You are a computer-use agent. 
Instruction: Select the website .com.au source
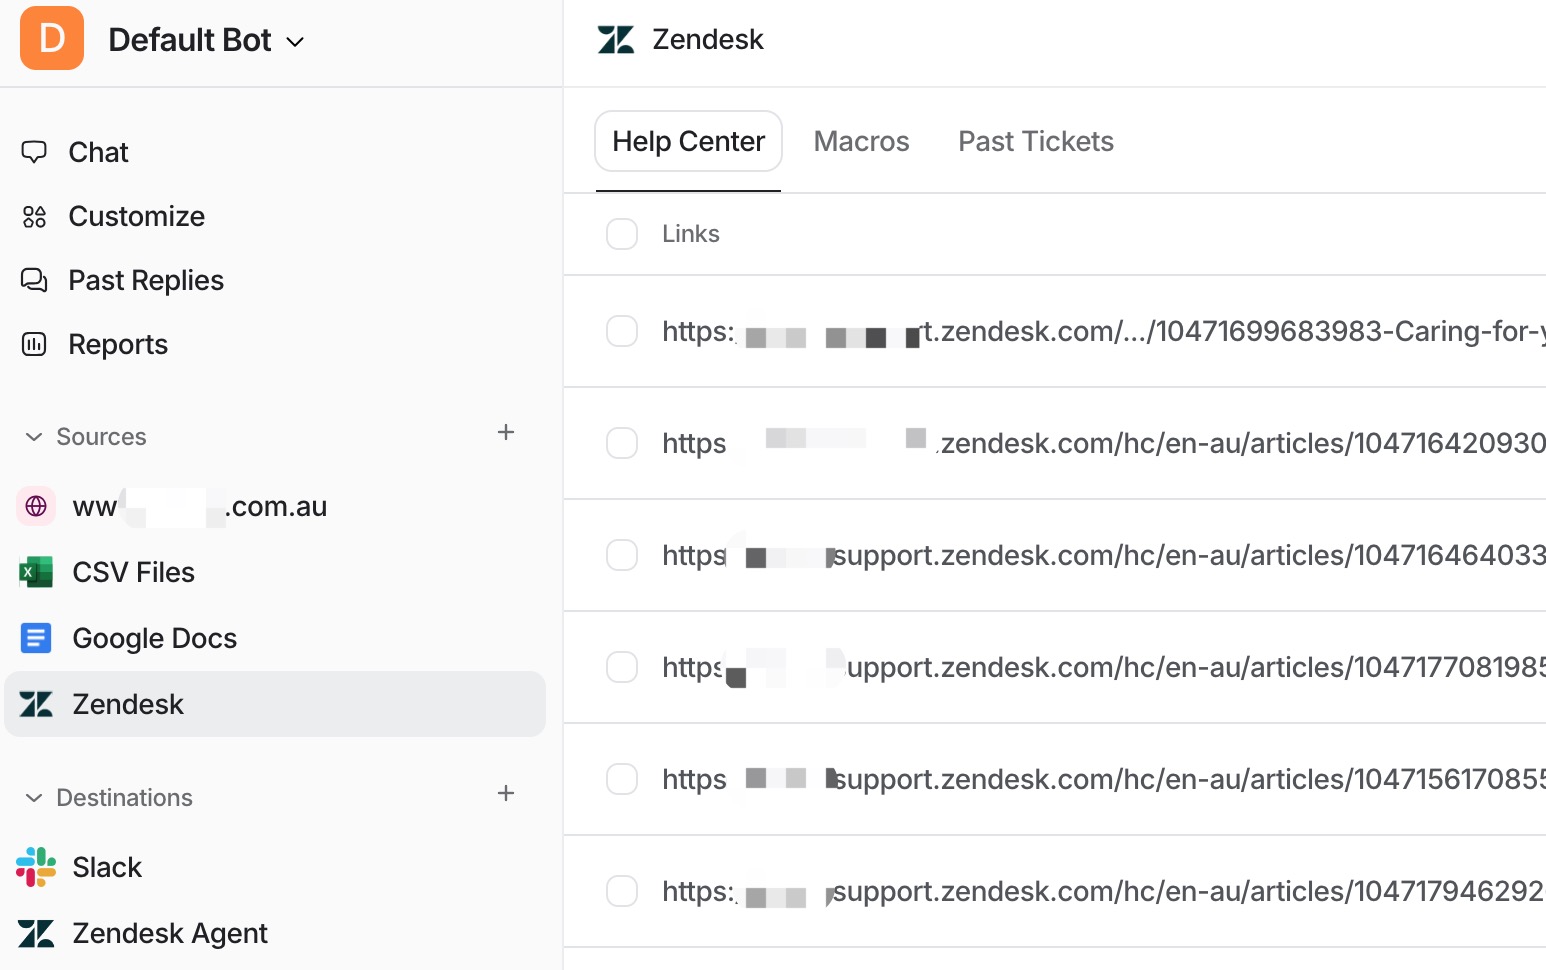(199, 507)
